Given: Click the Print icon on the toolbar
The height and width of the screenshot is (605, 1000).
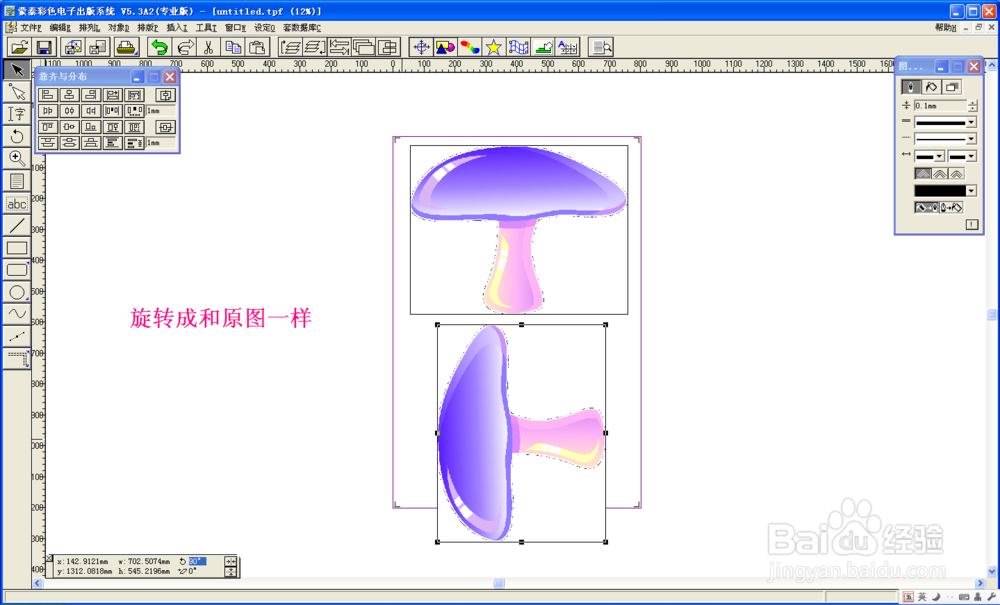Looking at the screenshot, I should (125, 46).
